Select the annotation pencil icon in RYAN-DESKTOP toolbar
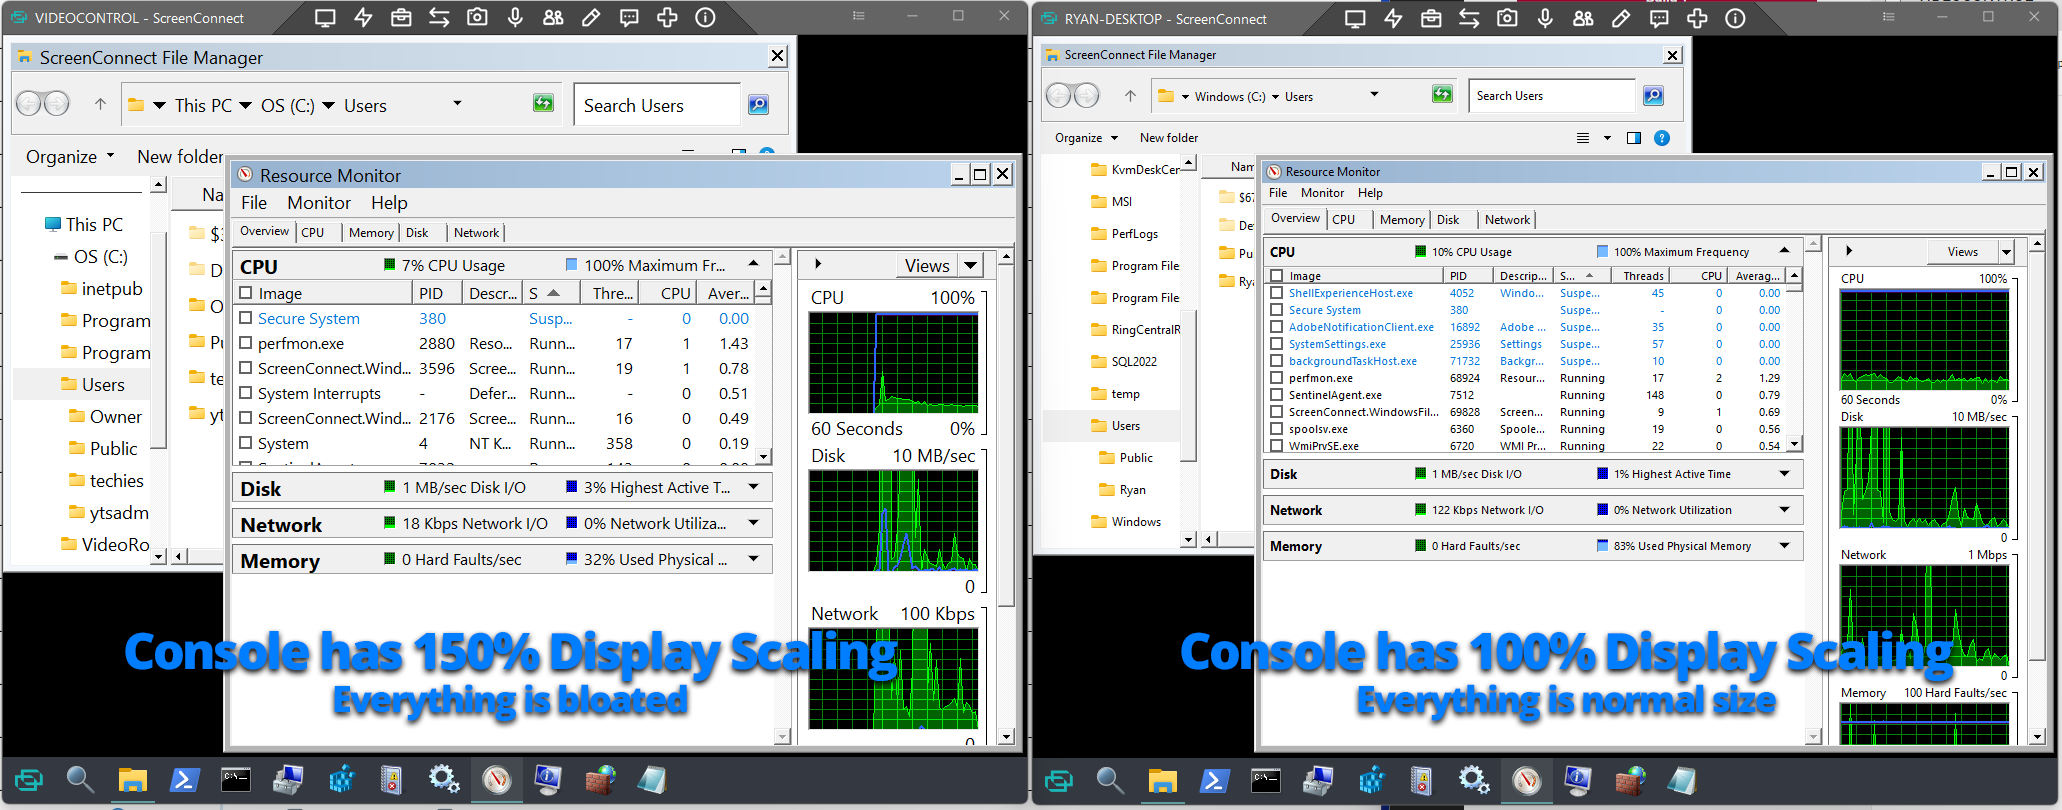 point(1621,18)
